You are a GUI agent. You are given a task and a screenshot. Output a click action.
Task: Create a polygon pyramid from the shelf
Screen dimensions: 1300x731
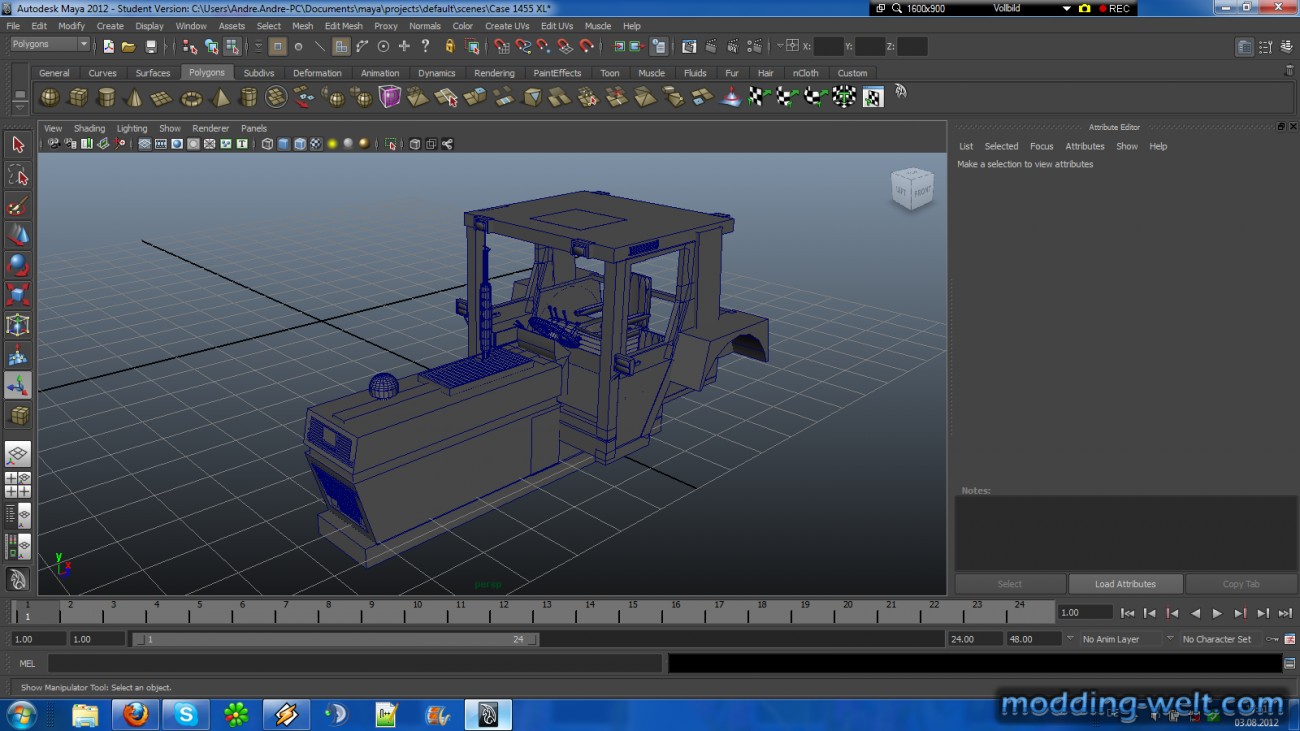click(x=220, y=97)
